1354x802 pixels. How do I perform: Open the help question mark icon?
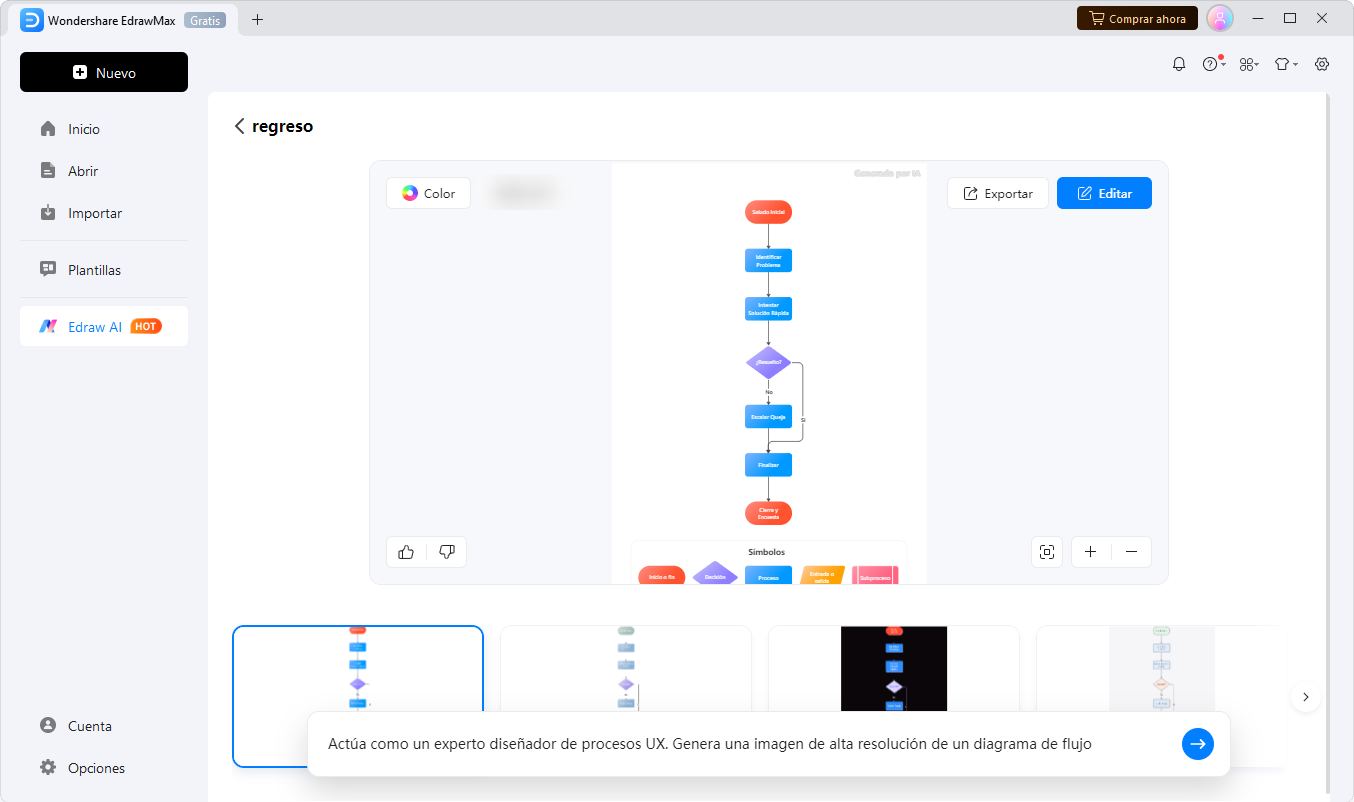point(1211,63)
